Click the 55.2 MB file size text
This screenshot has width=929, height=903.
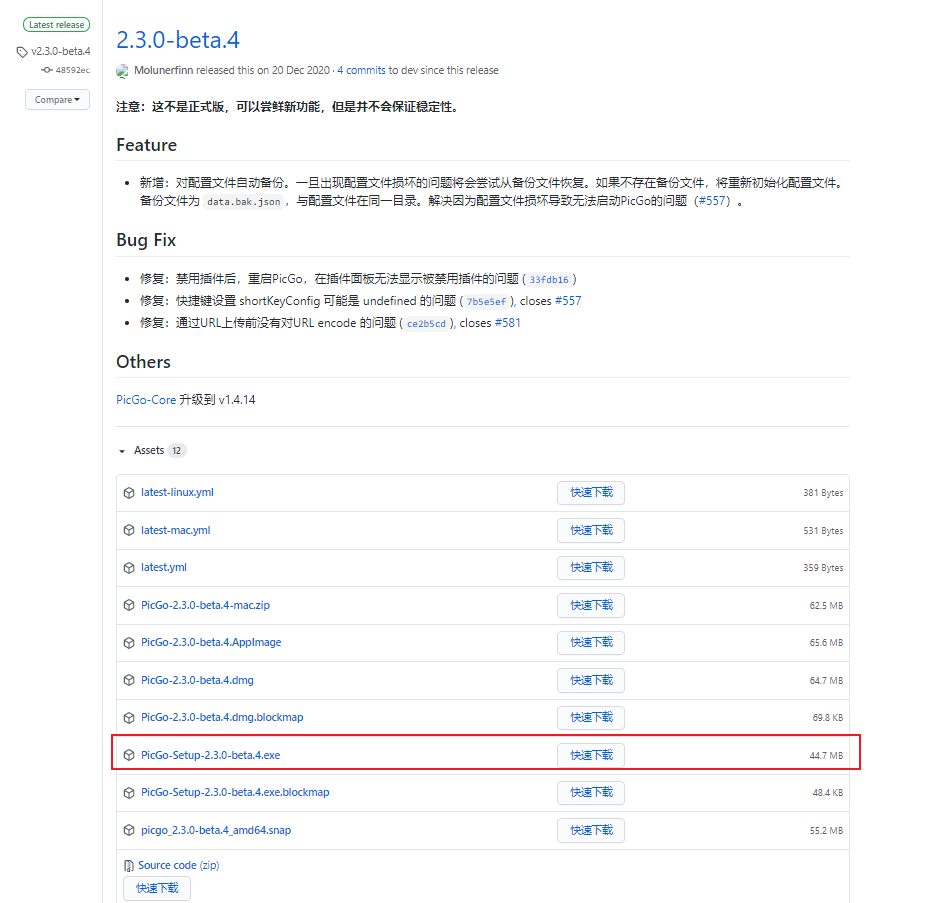click(826, 831)
